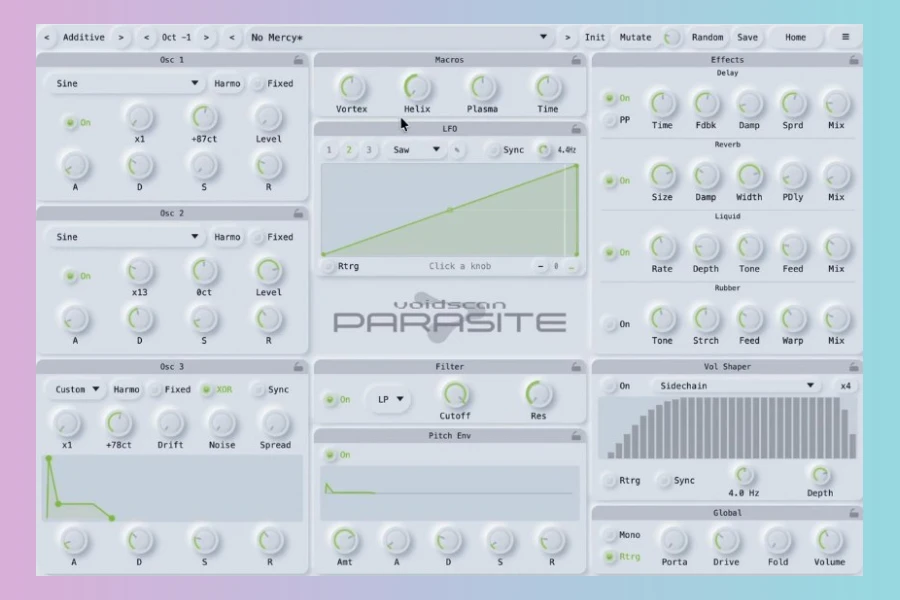Viewport: 900px width, 600px height.
Task: Toggle the Vol Shaper panel lock icon
Action: tap(854, 366)
